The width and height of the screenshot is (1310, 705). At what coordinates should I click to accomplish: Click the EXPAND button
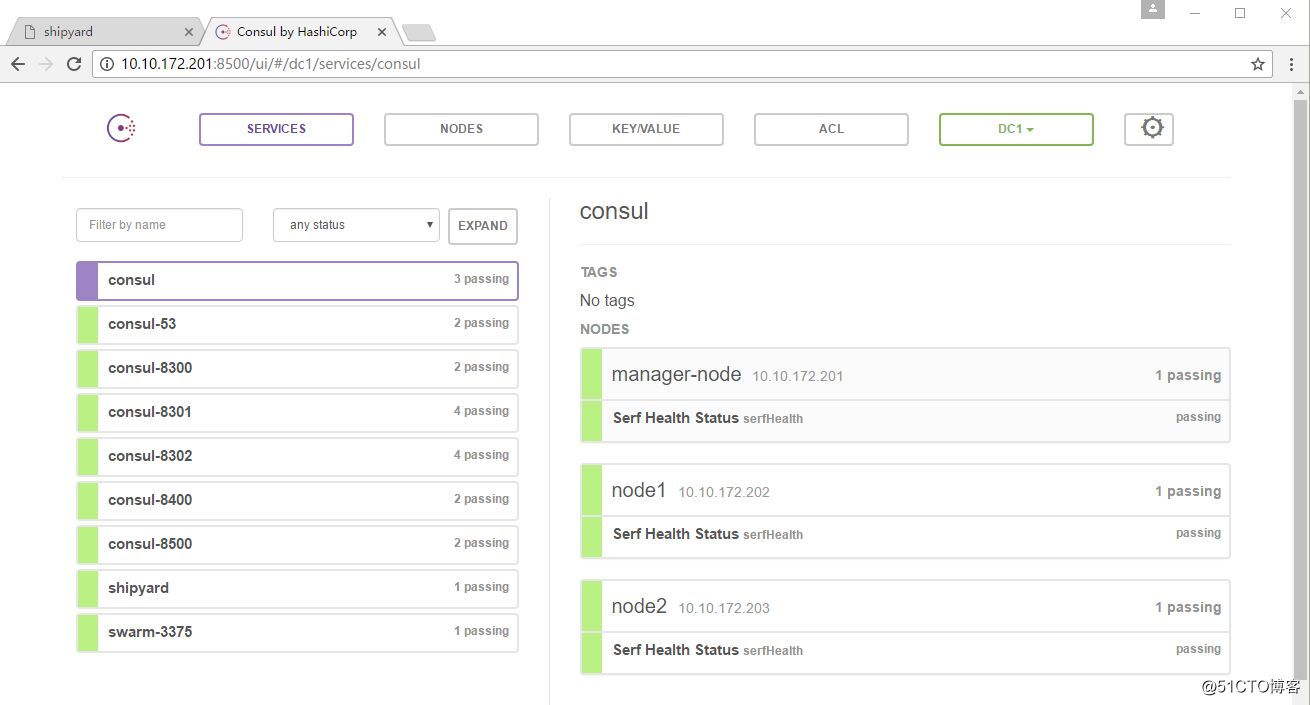[x=483, y=226]
